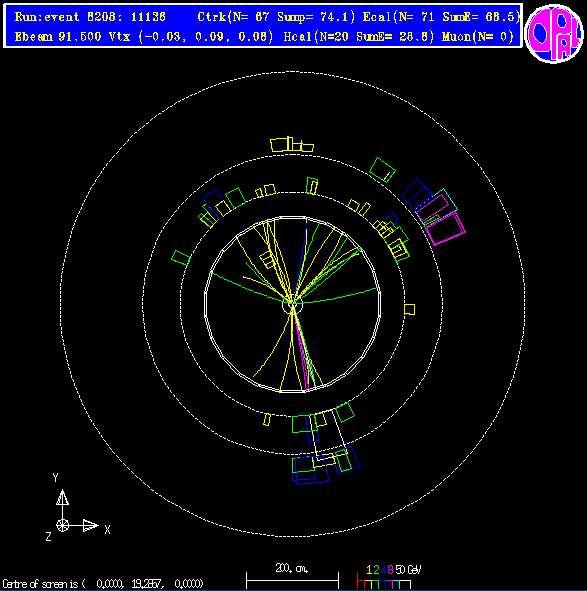This screenshot has width=587, height=591.
Task: Click the OPAL logo in the corner
Action: tap(553, 33)
